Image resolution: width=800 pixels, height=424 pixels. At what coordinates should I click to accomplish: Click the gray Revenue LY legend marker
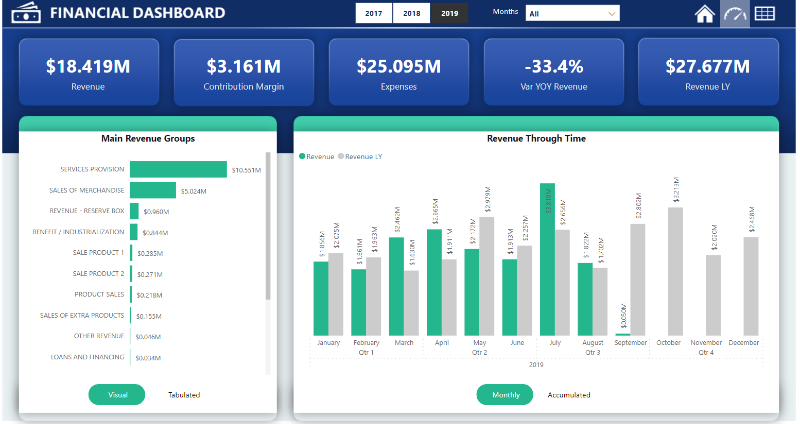341,157
